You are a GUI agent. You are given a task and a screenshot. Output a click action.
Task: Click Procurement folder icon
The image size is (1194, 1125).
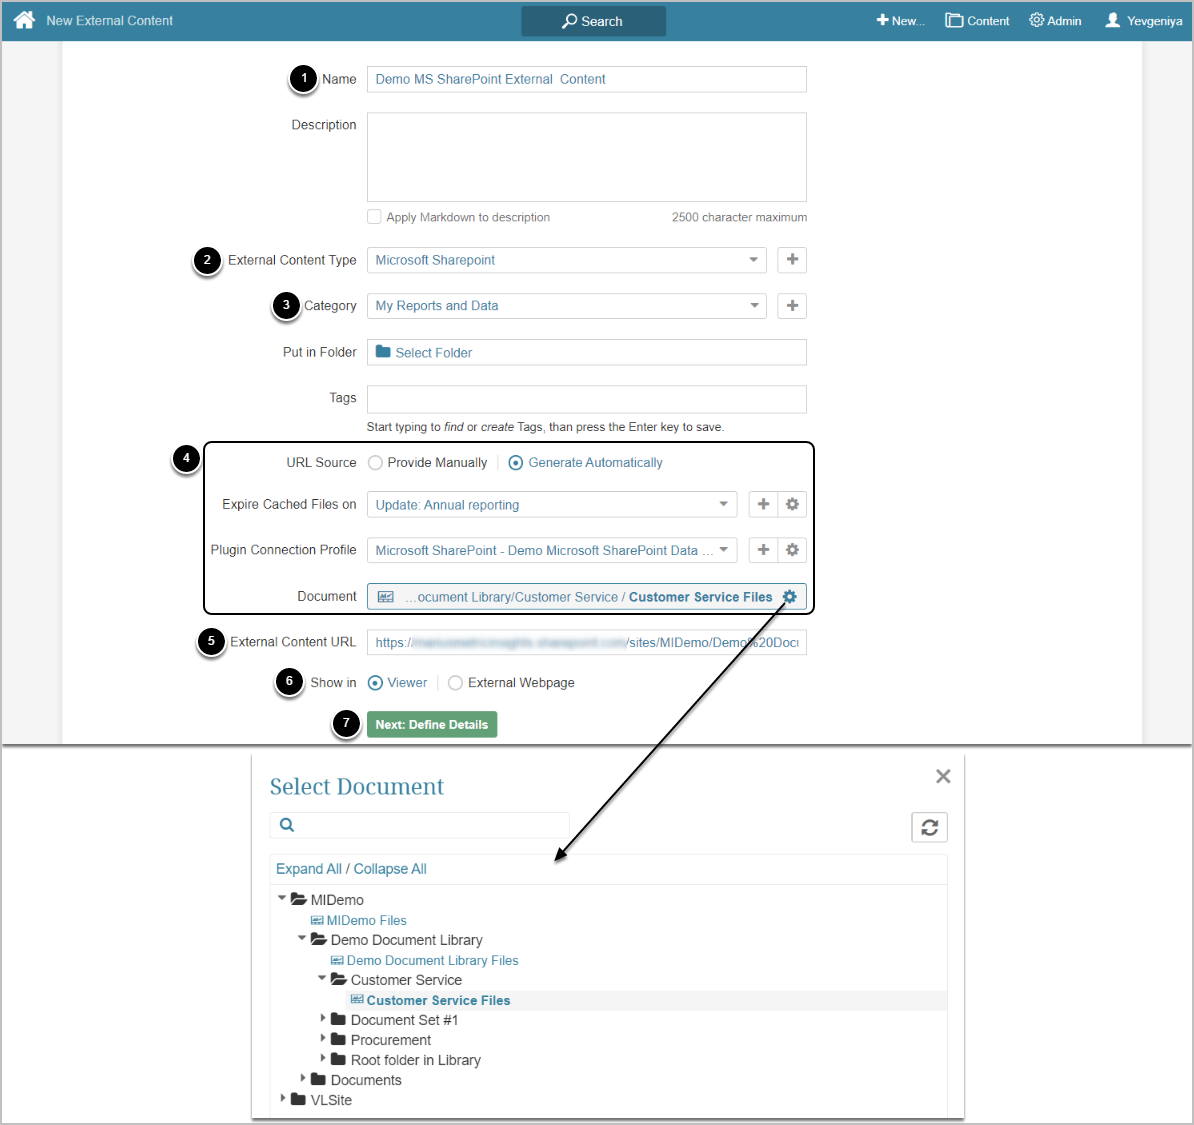pos(339,1039)
